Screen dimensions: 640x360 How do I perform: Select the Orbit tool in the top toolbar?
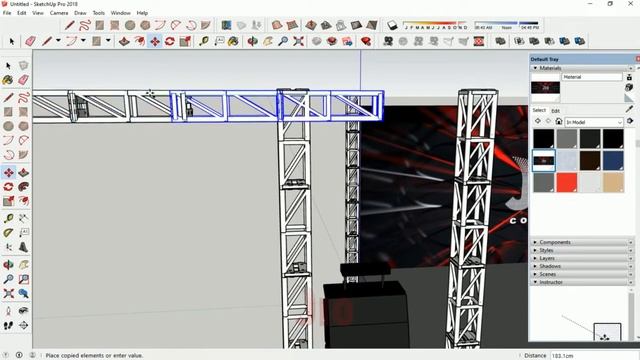click(253, 41)
